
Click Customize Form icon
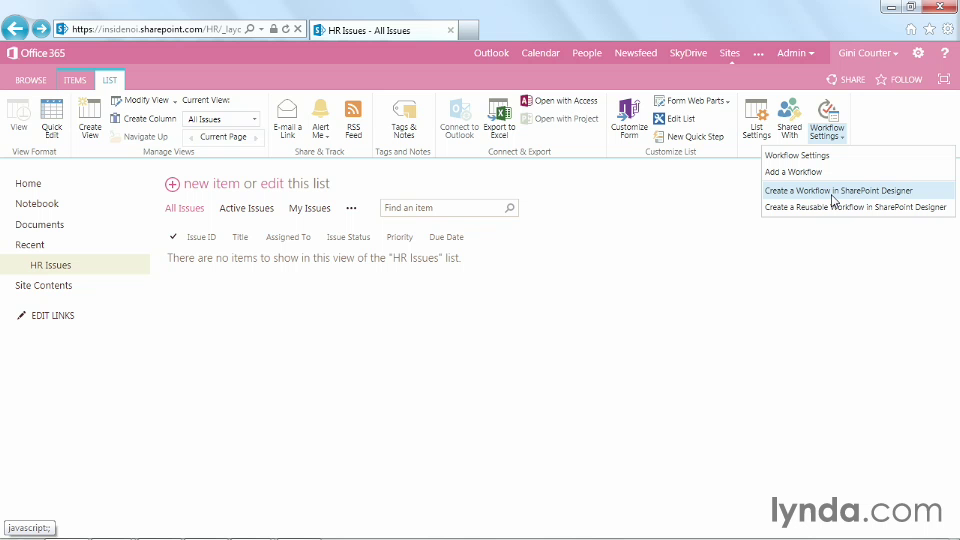pos(629,118)
